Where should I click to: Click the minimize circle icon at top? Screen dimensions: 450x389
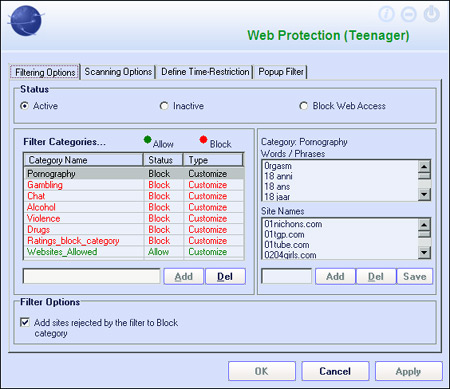[409, 14]
